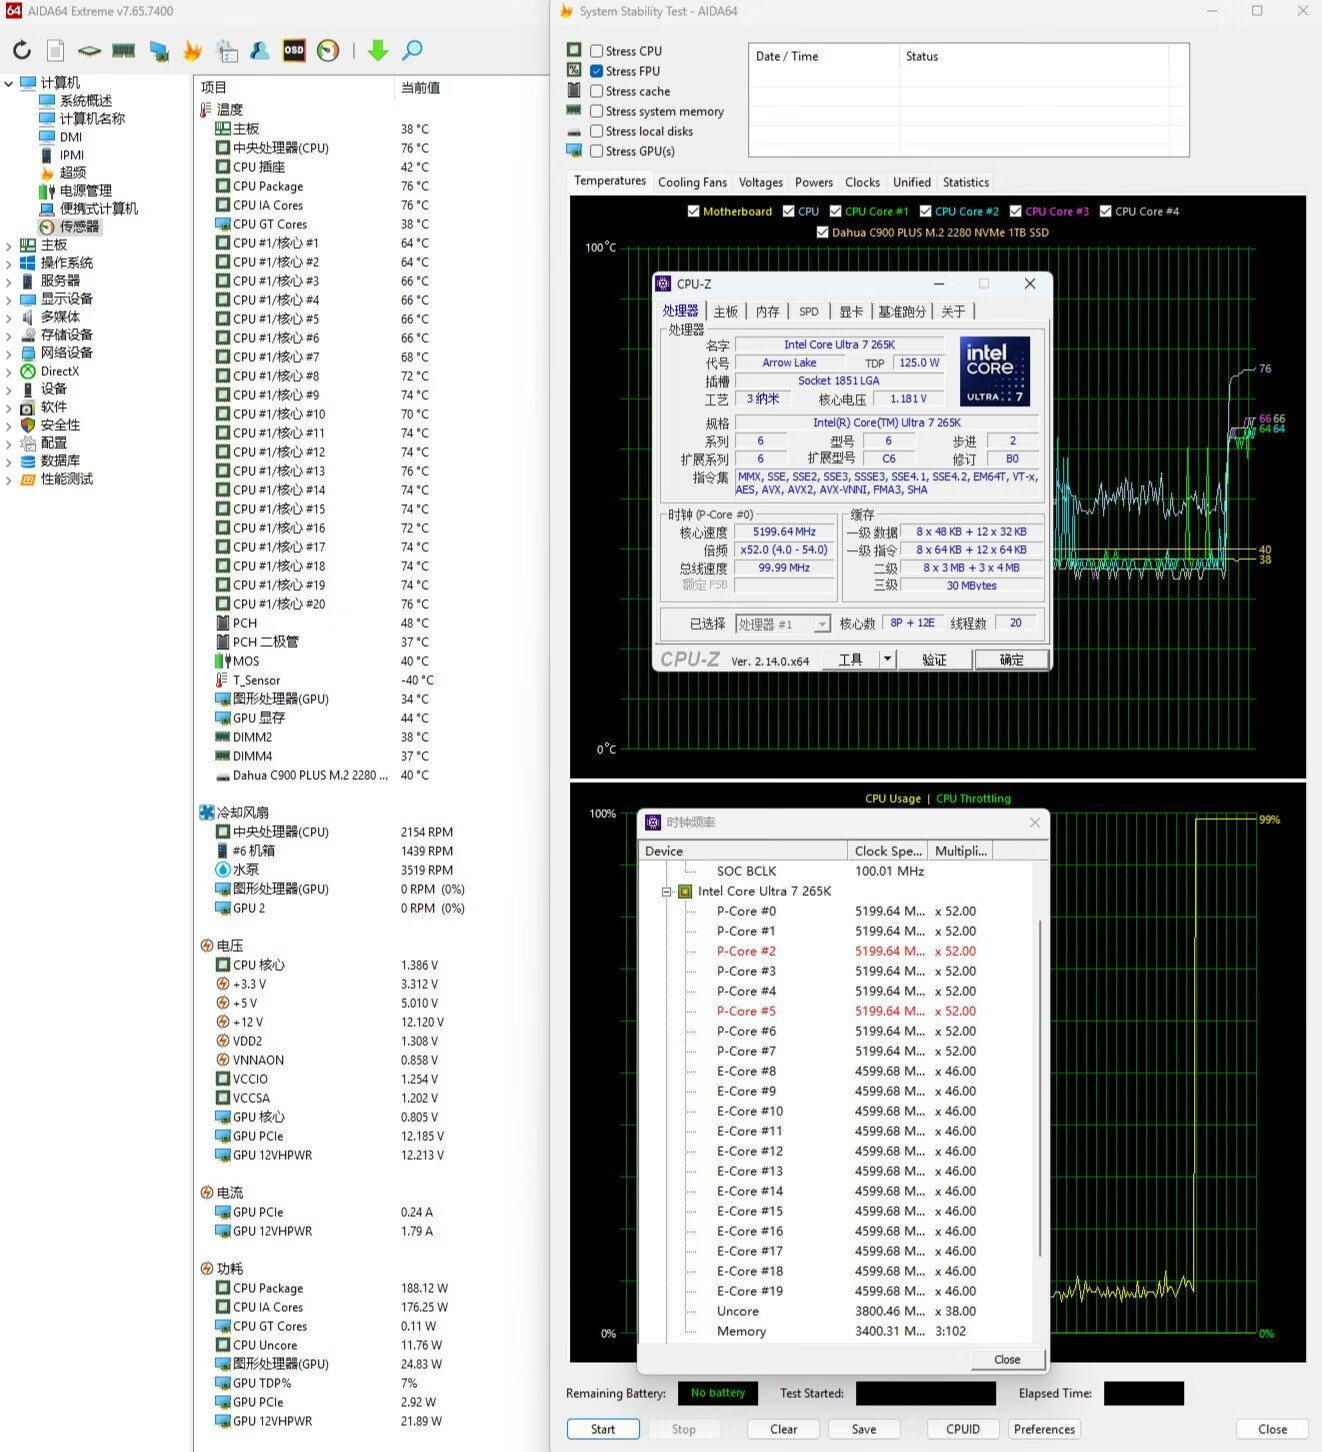Open the 基准跑分 benchmark tab in CPU-Z
1322x1452 pixels.
(x=902, y=312)
